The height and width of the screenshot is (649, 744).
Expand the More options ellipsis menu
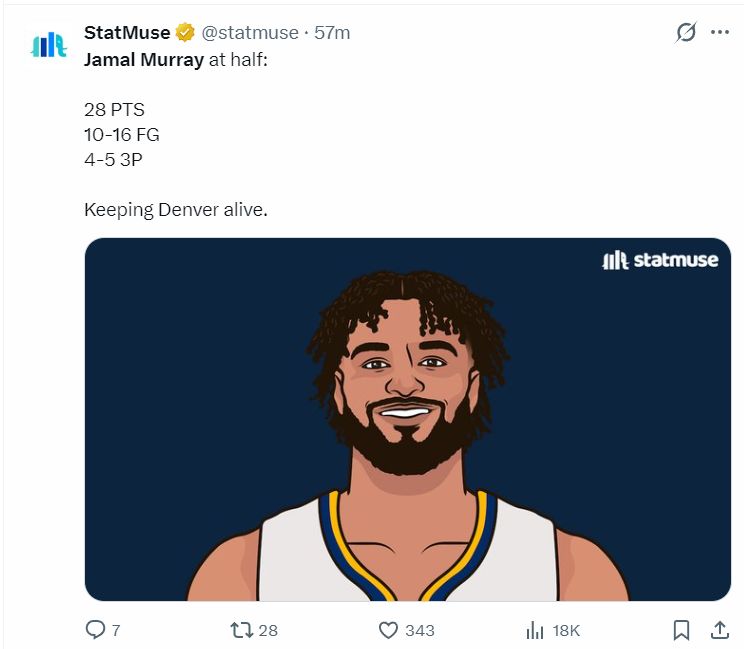coord(720,32)
